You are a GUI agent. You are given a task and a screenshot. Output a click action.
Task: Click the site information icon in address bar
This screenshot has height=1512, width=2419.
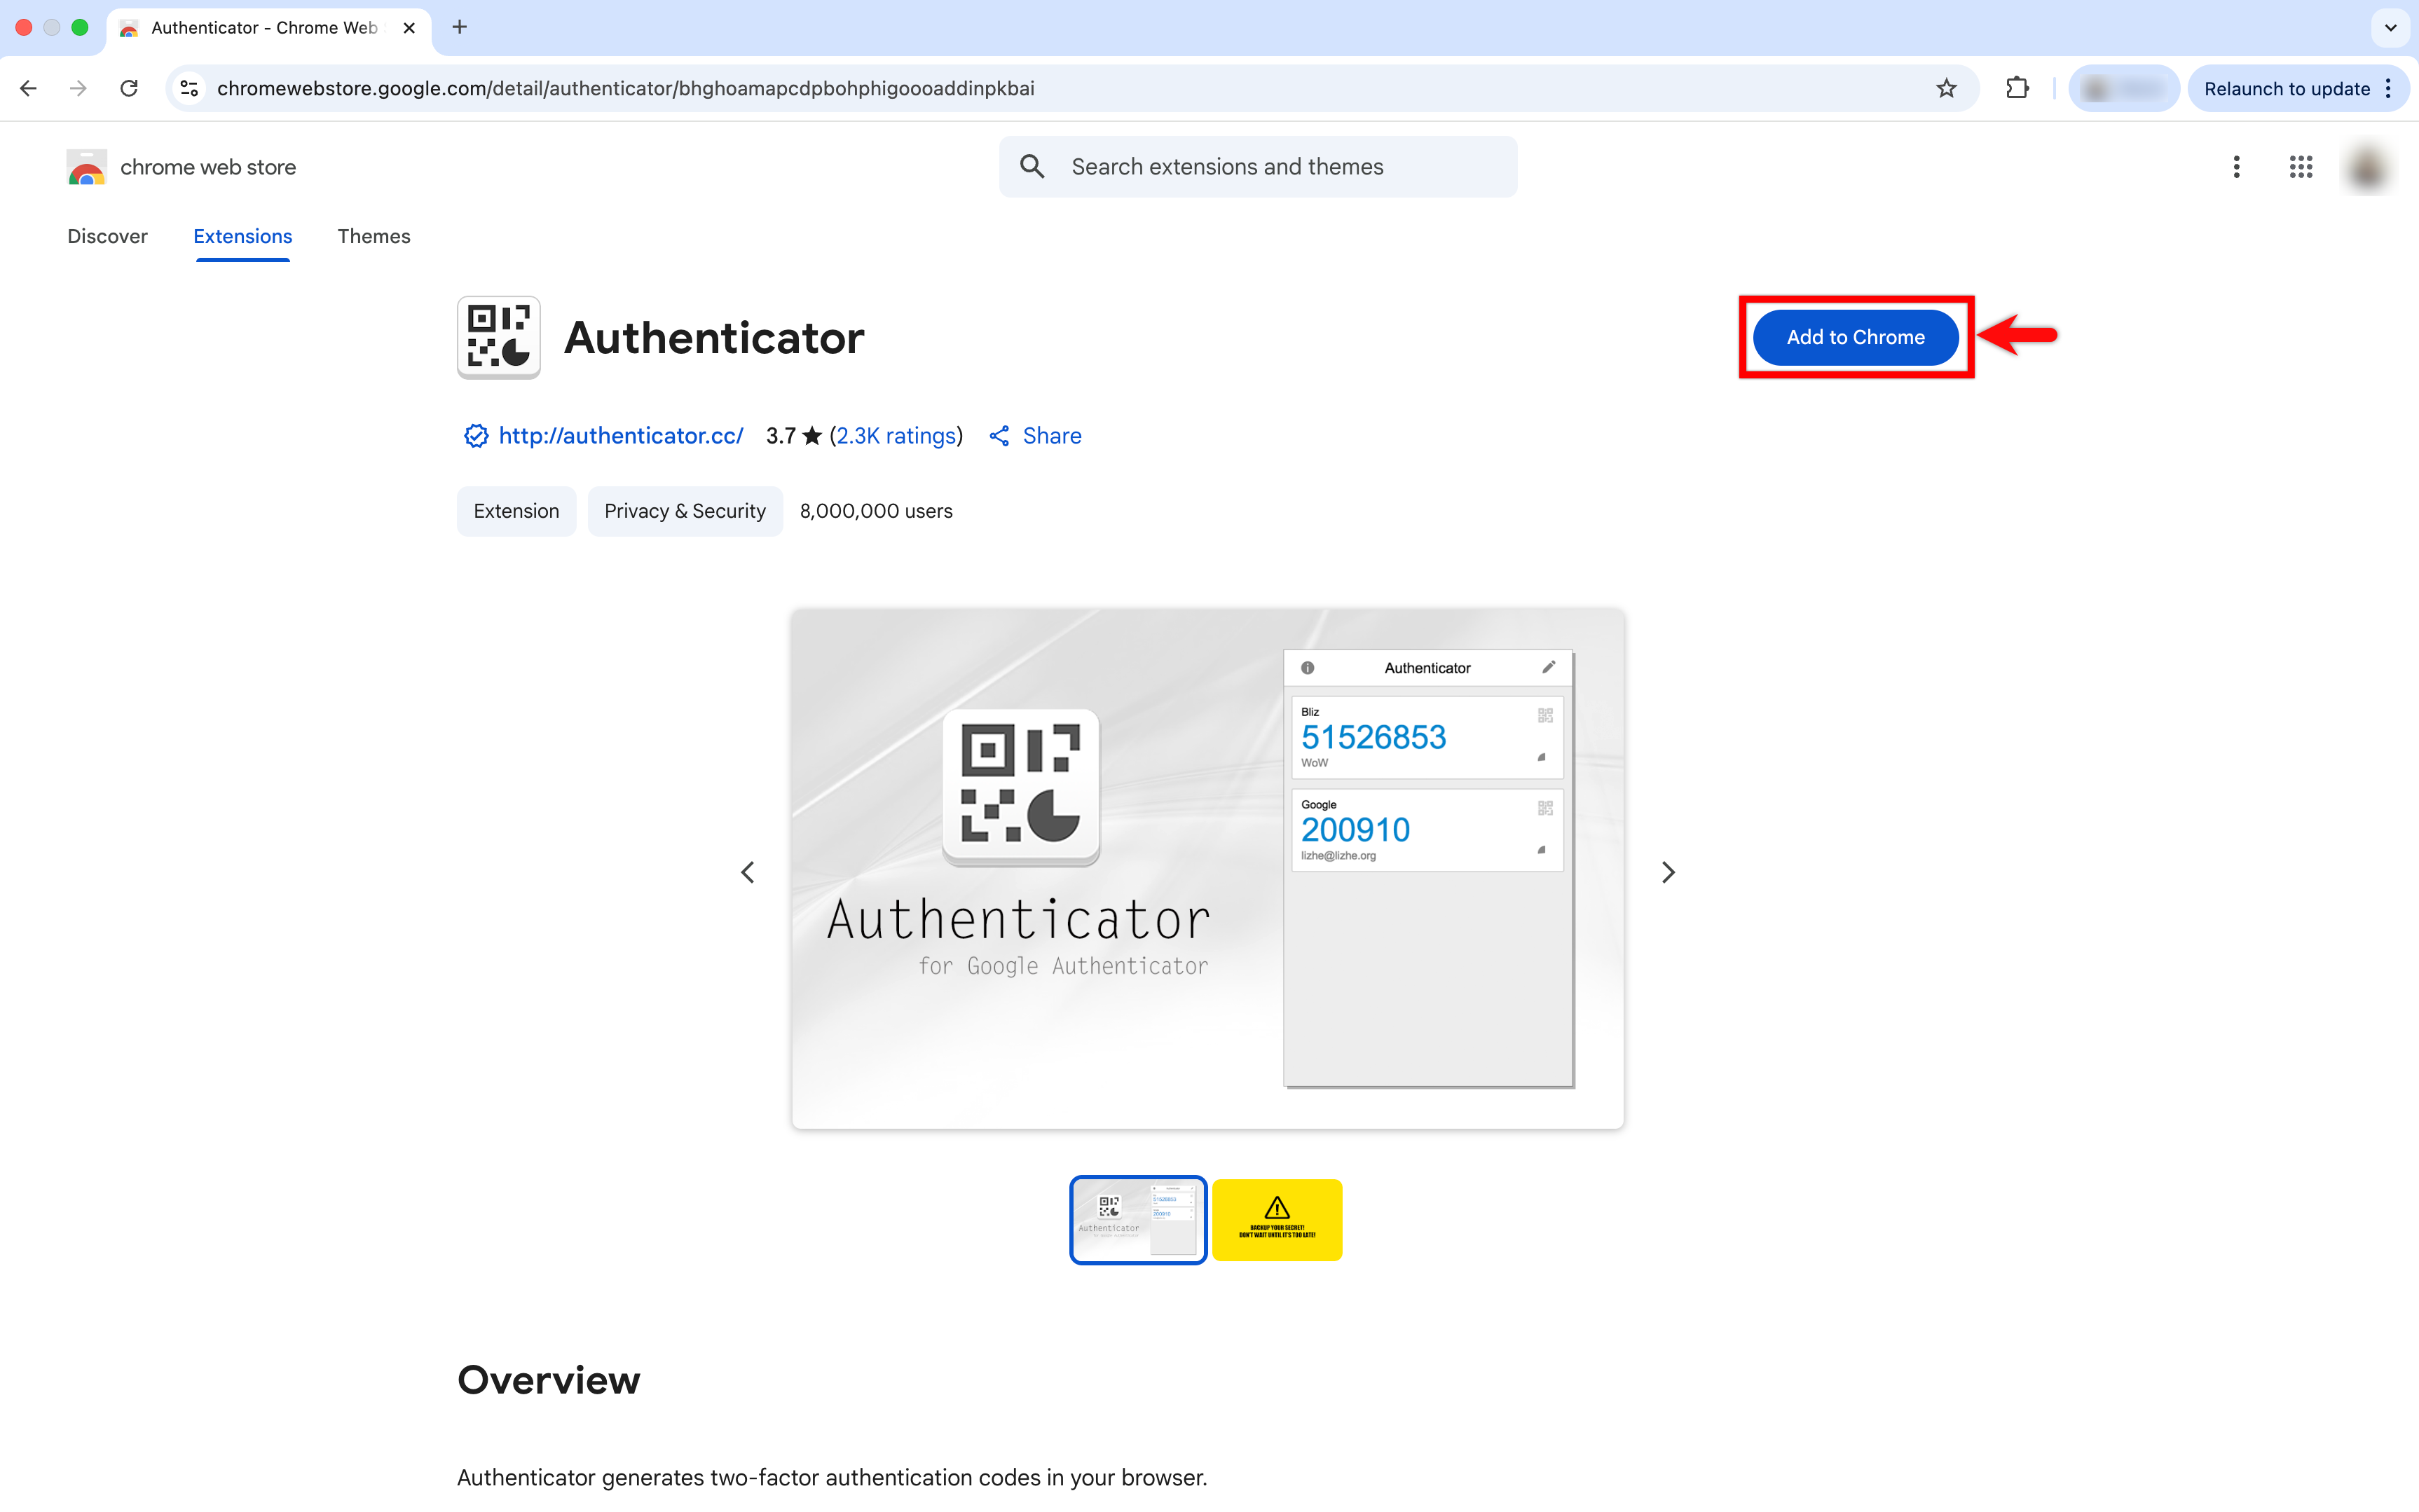[x=188, y=88]
